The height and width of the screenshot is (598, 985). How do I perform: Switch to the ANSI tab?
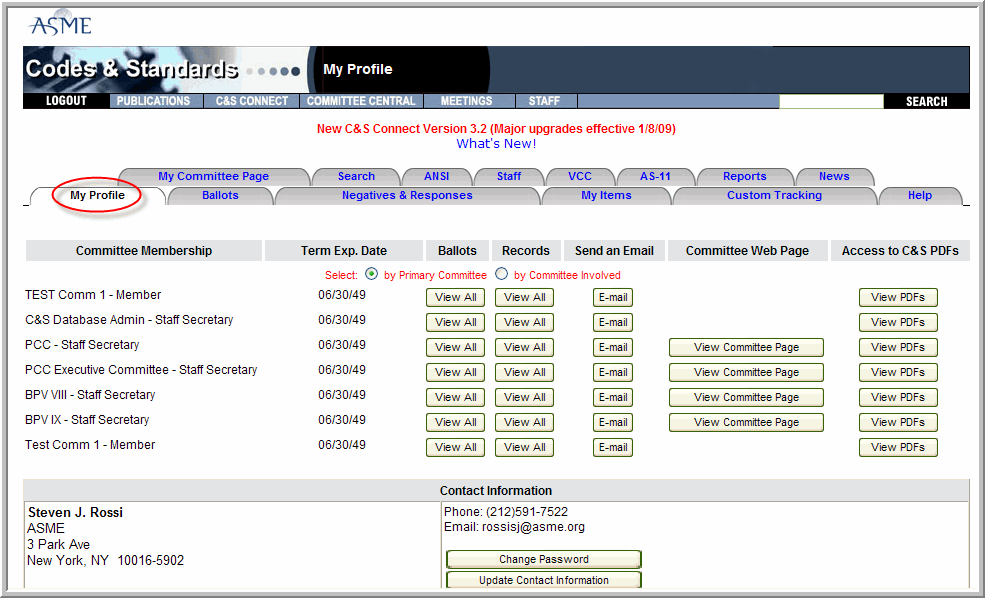[437, 177]
